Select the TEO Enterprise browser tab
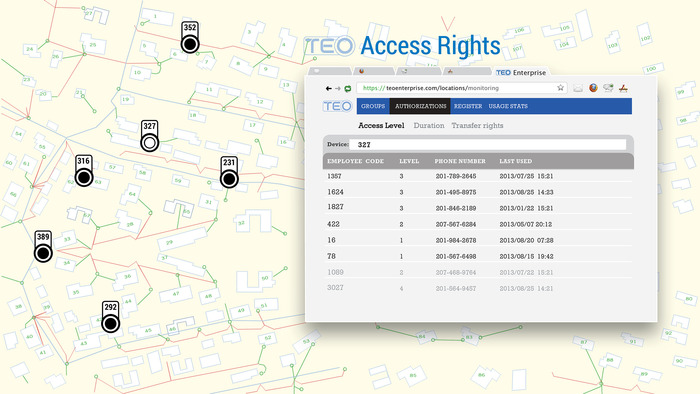The width and height of the screenshot is (700, 394). (x=521, y=72)
